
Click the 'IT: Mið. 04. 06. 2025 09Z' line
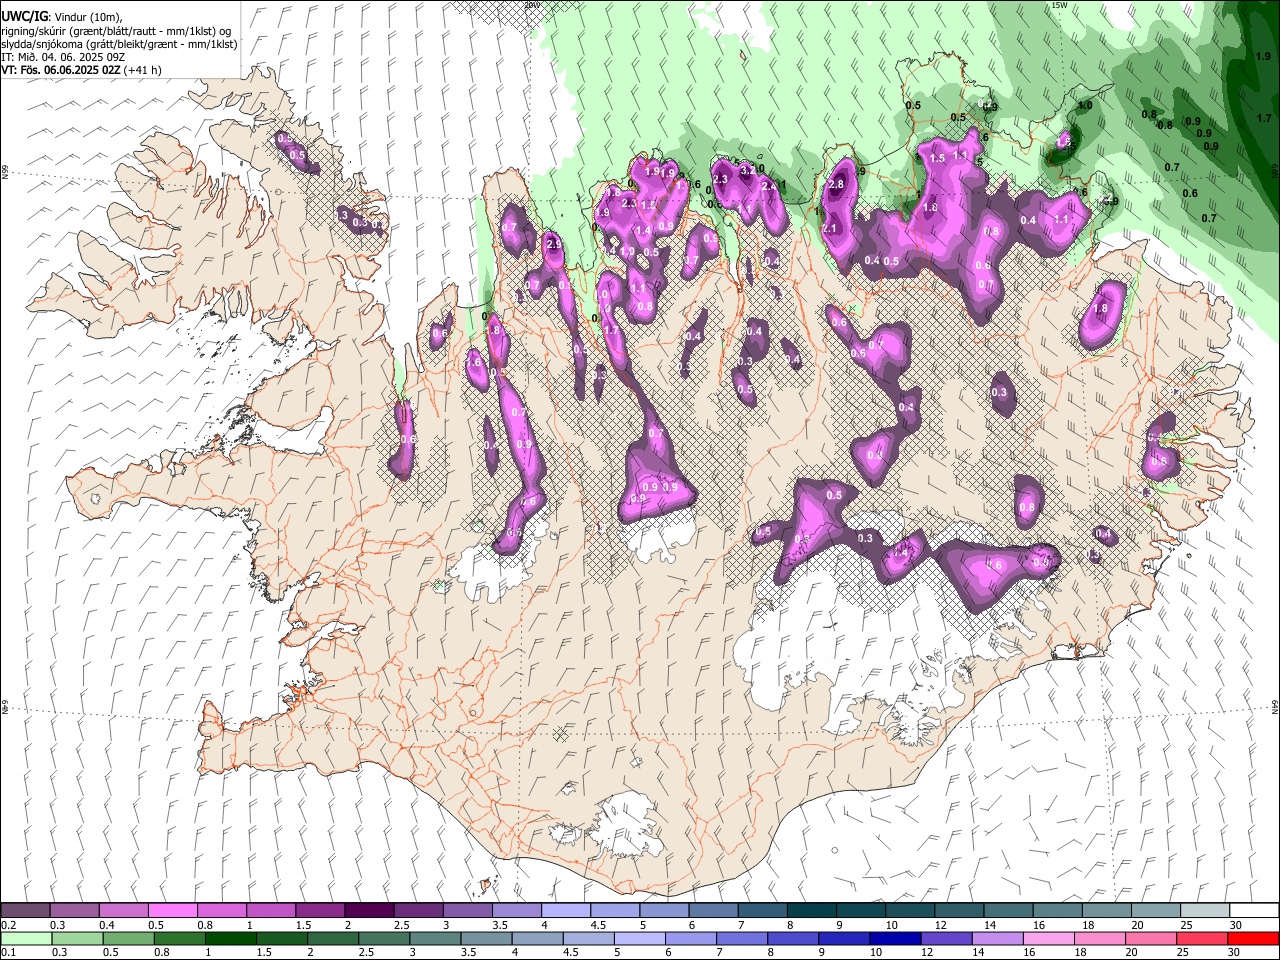click(x=63, y=57)
